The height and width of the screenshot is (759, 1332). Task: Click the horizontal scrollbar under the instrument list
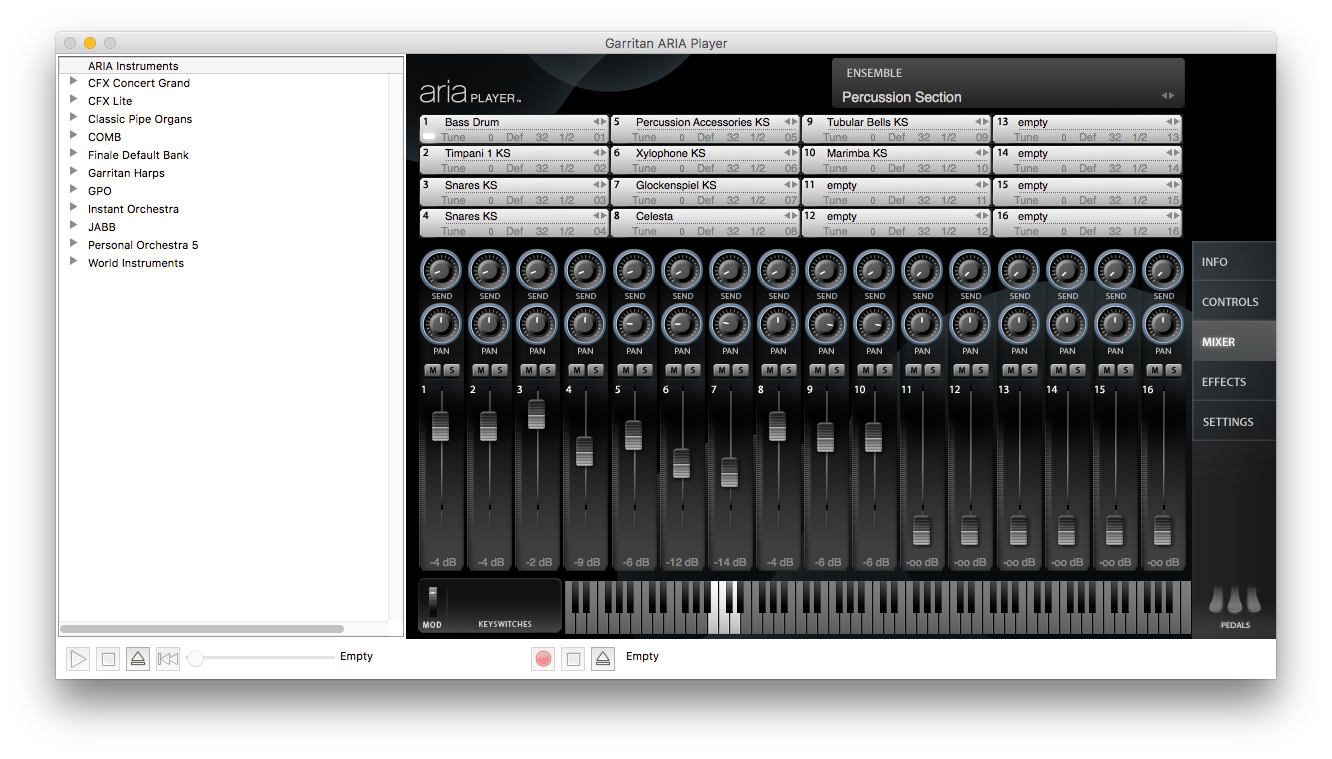pyautogui.click(x=202, y=629)
